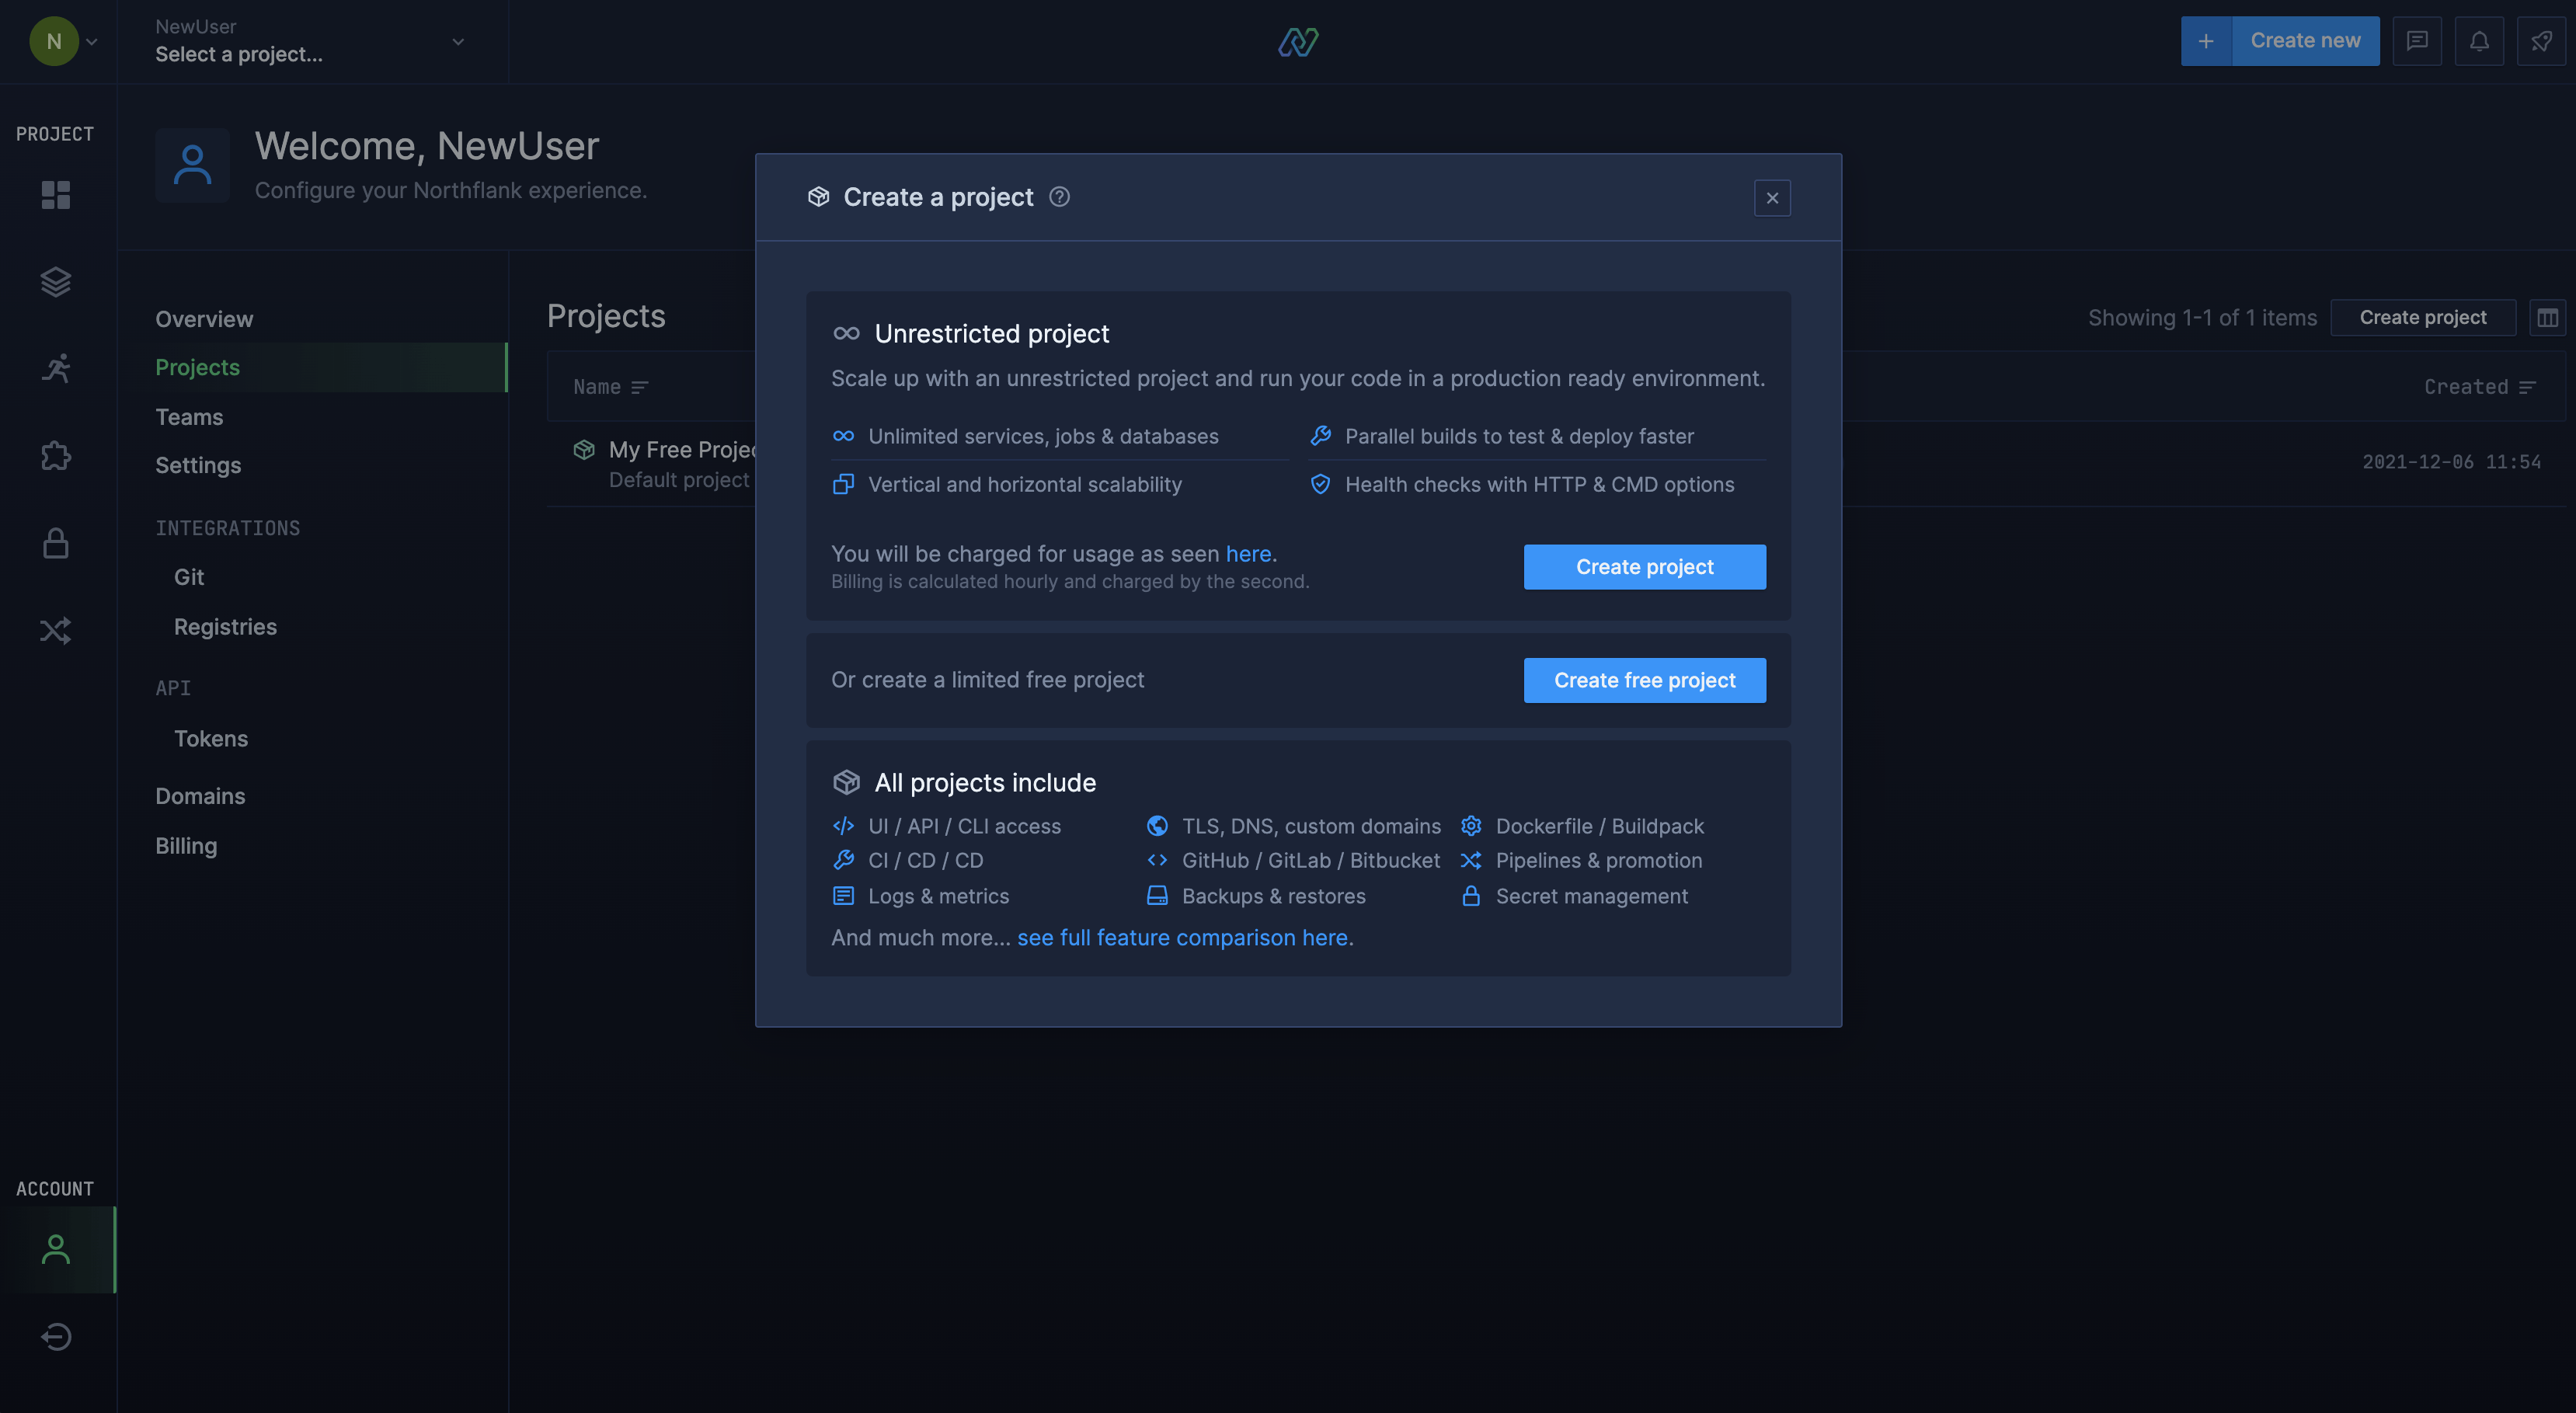Image resolution: width=2576 pixels, height=1413 pixels.
Task: Toggle the table columns view icon
Action: (2547, 318)
